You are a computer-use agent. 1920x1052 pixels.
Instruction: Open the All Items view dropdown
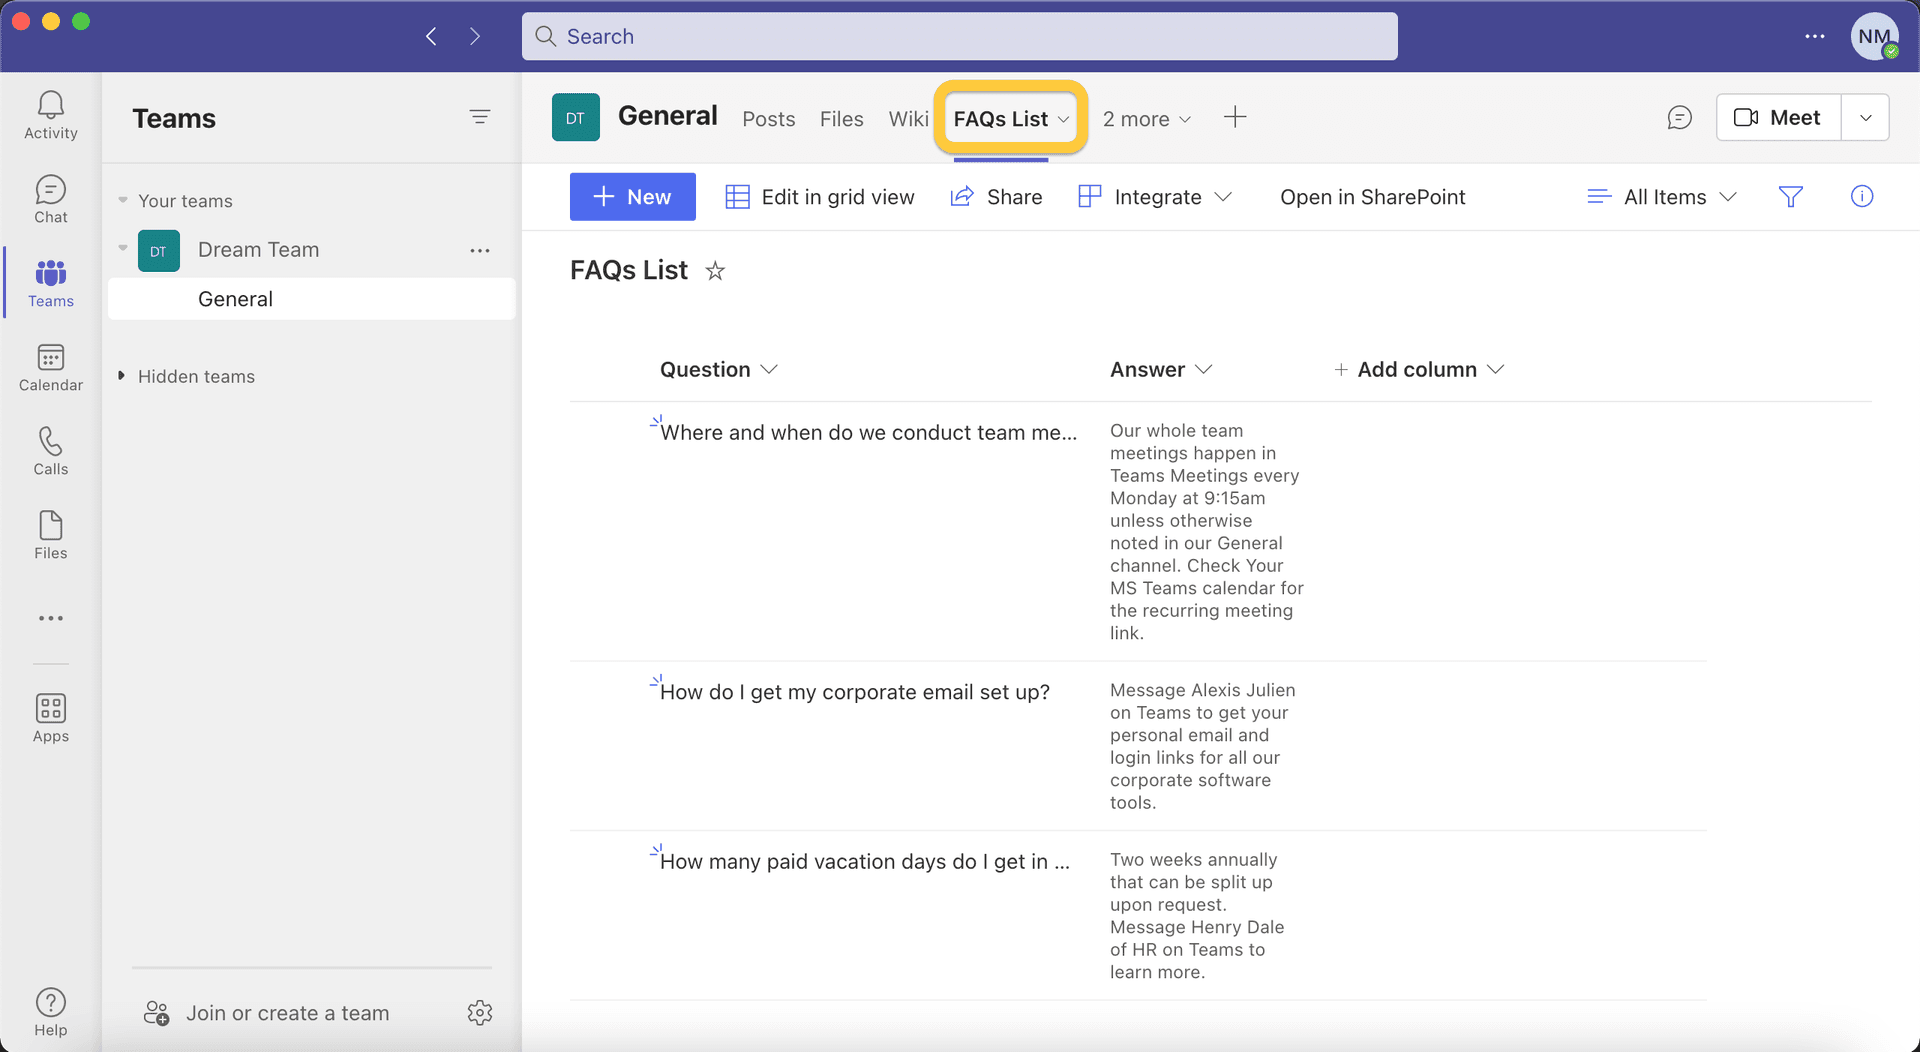tap(1662, 197)
